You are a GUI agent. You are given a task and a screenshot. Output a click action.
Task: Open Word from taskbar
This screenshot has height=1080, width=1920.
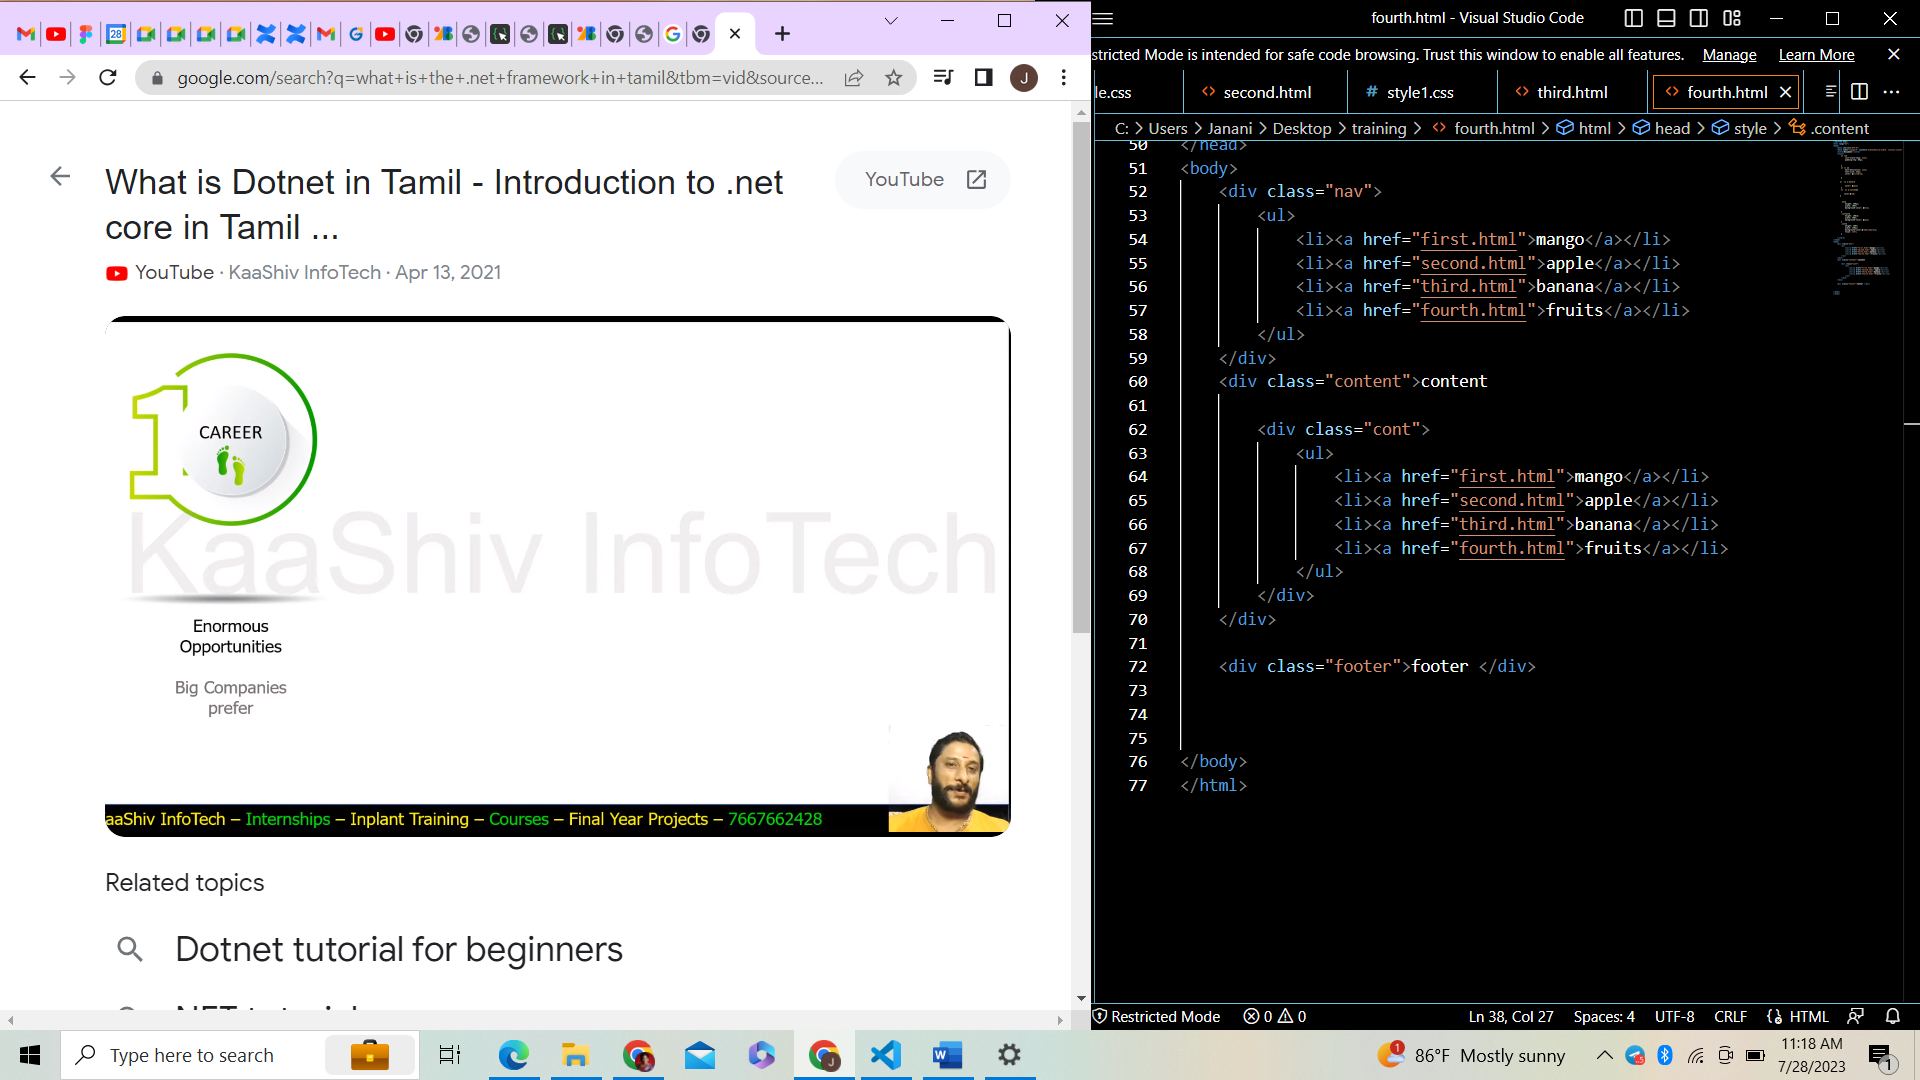click(x=947, y=1055)
